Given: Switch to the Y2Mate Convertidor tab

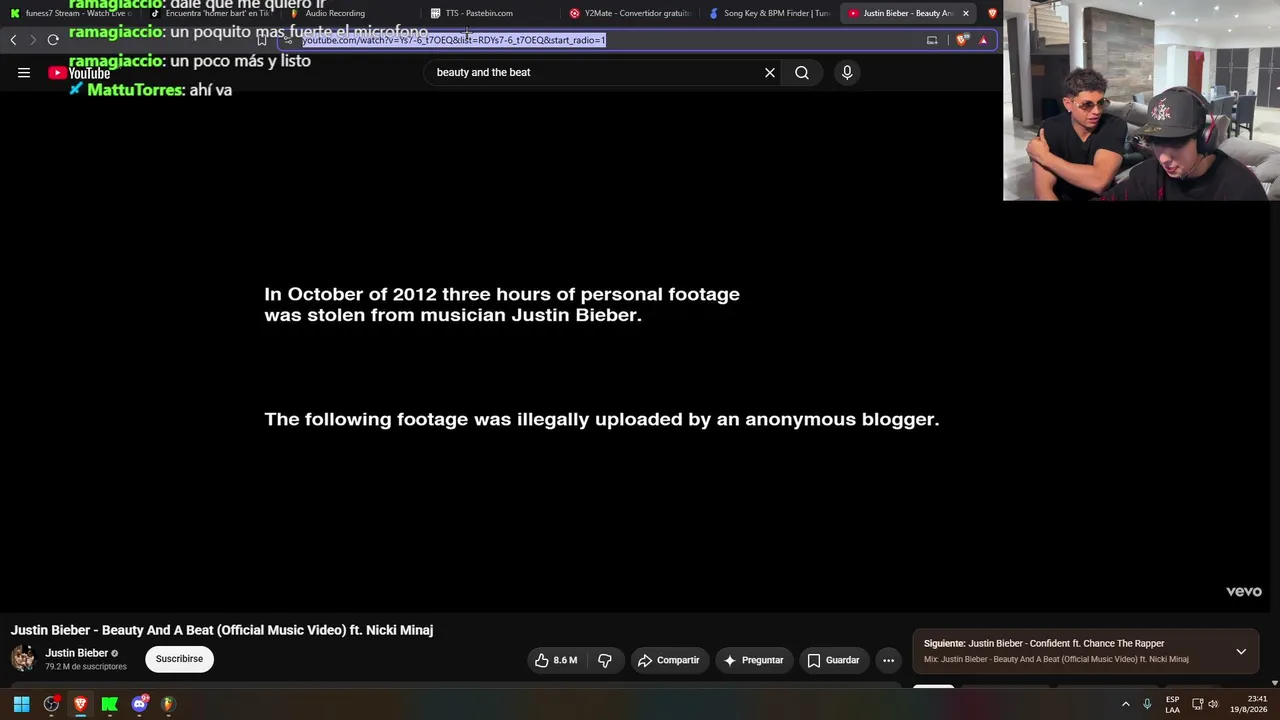Looking at the screenshot, I should coord(630,13).
